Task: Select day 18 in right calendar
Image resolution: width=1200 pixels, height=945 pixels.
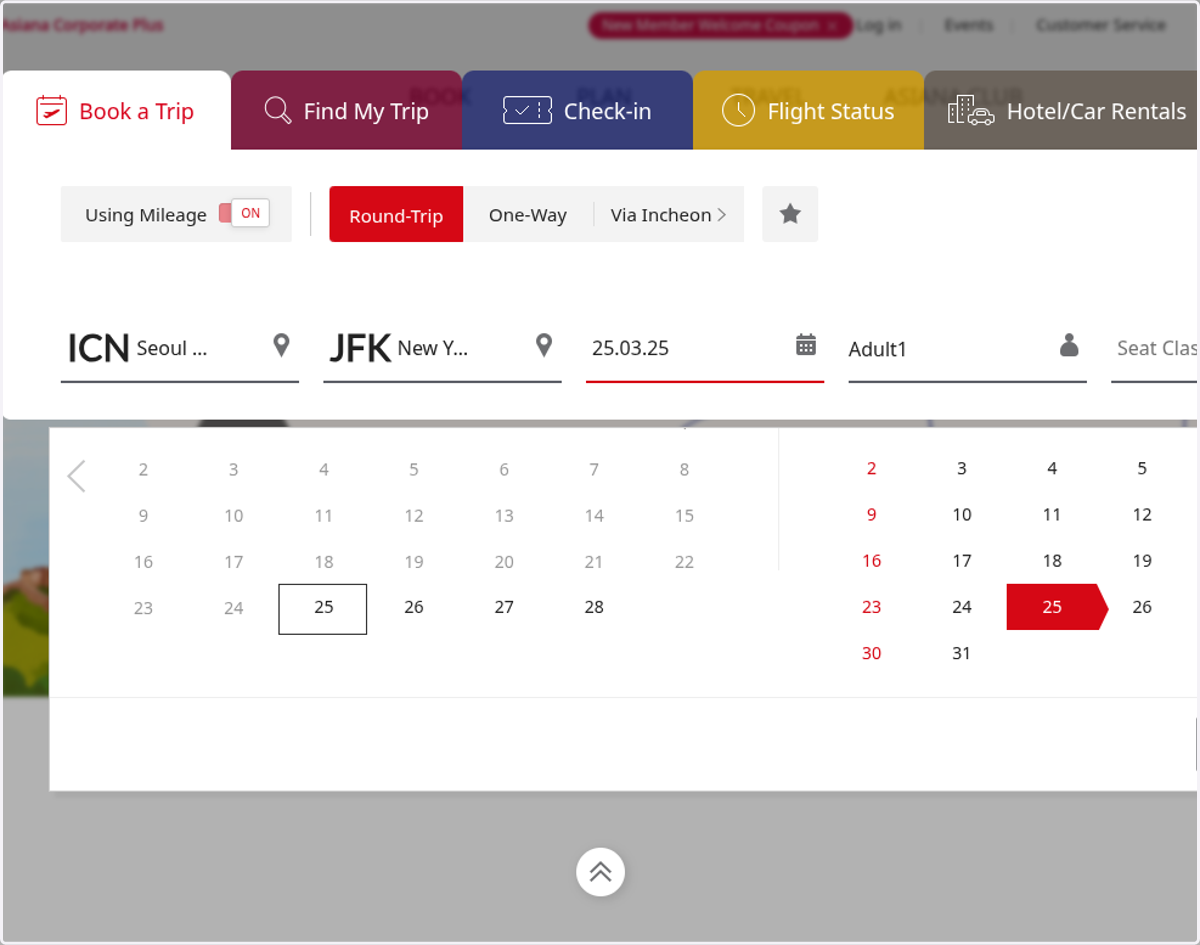Action: click(x=1052, y=561)
